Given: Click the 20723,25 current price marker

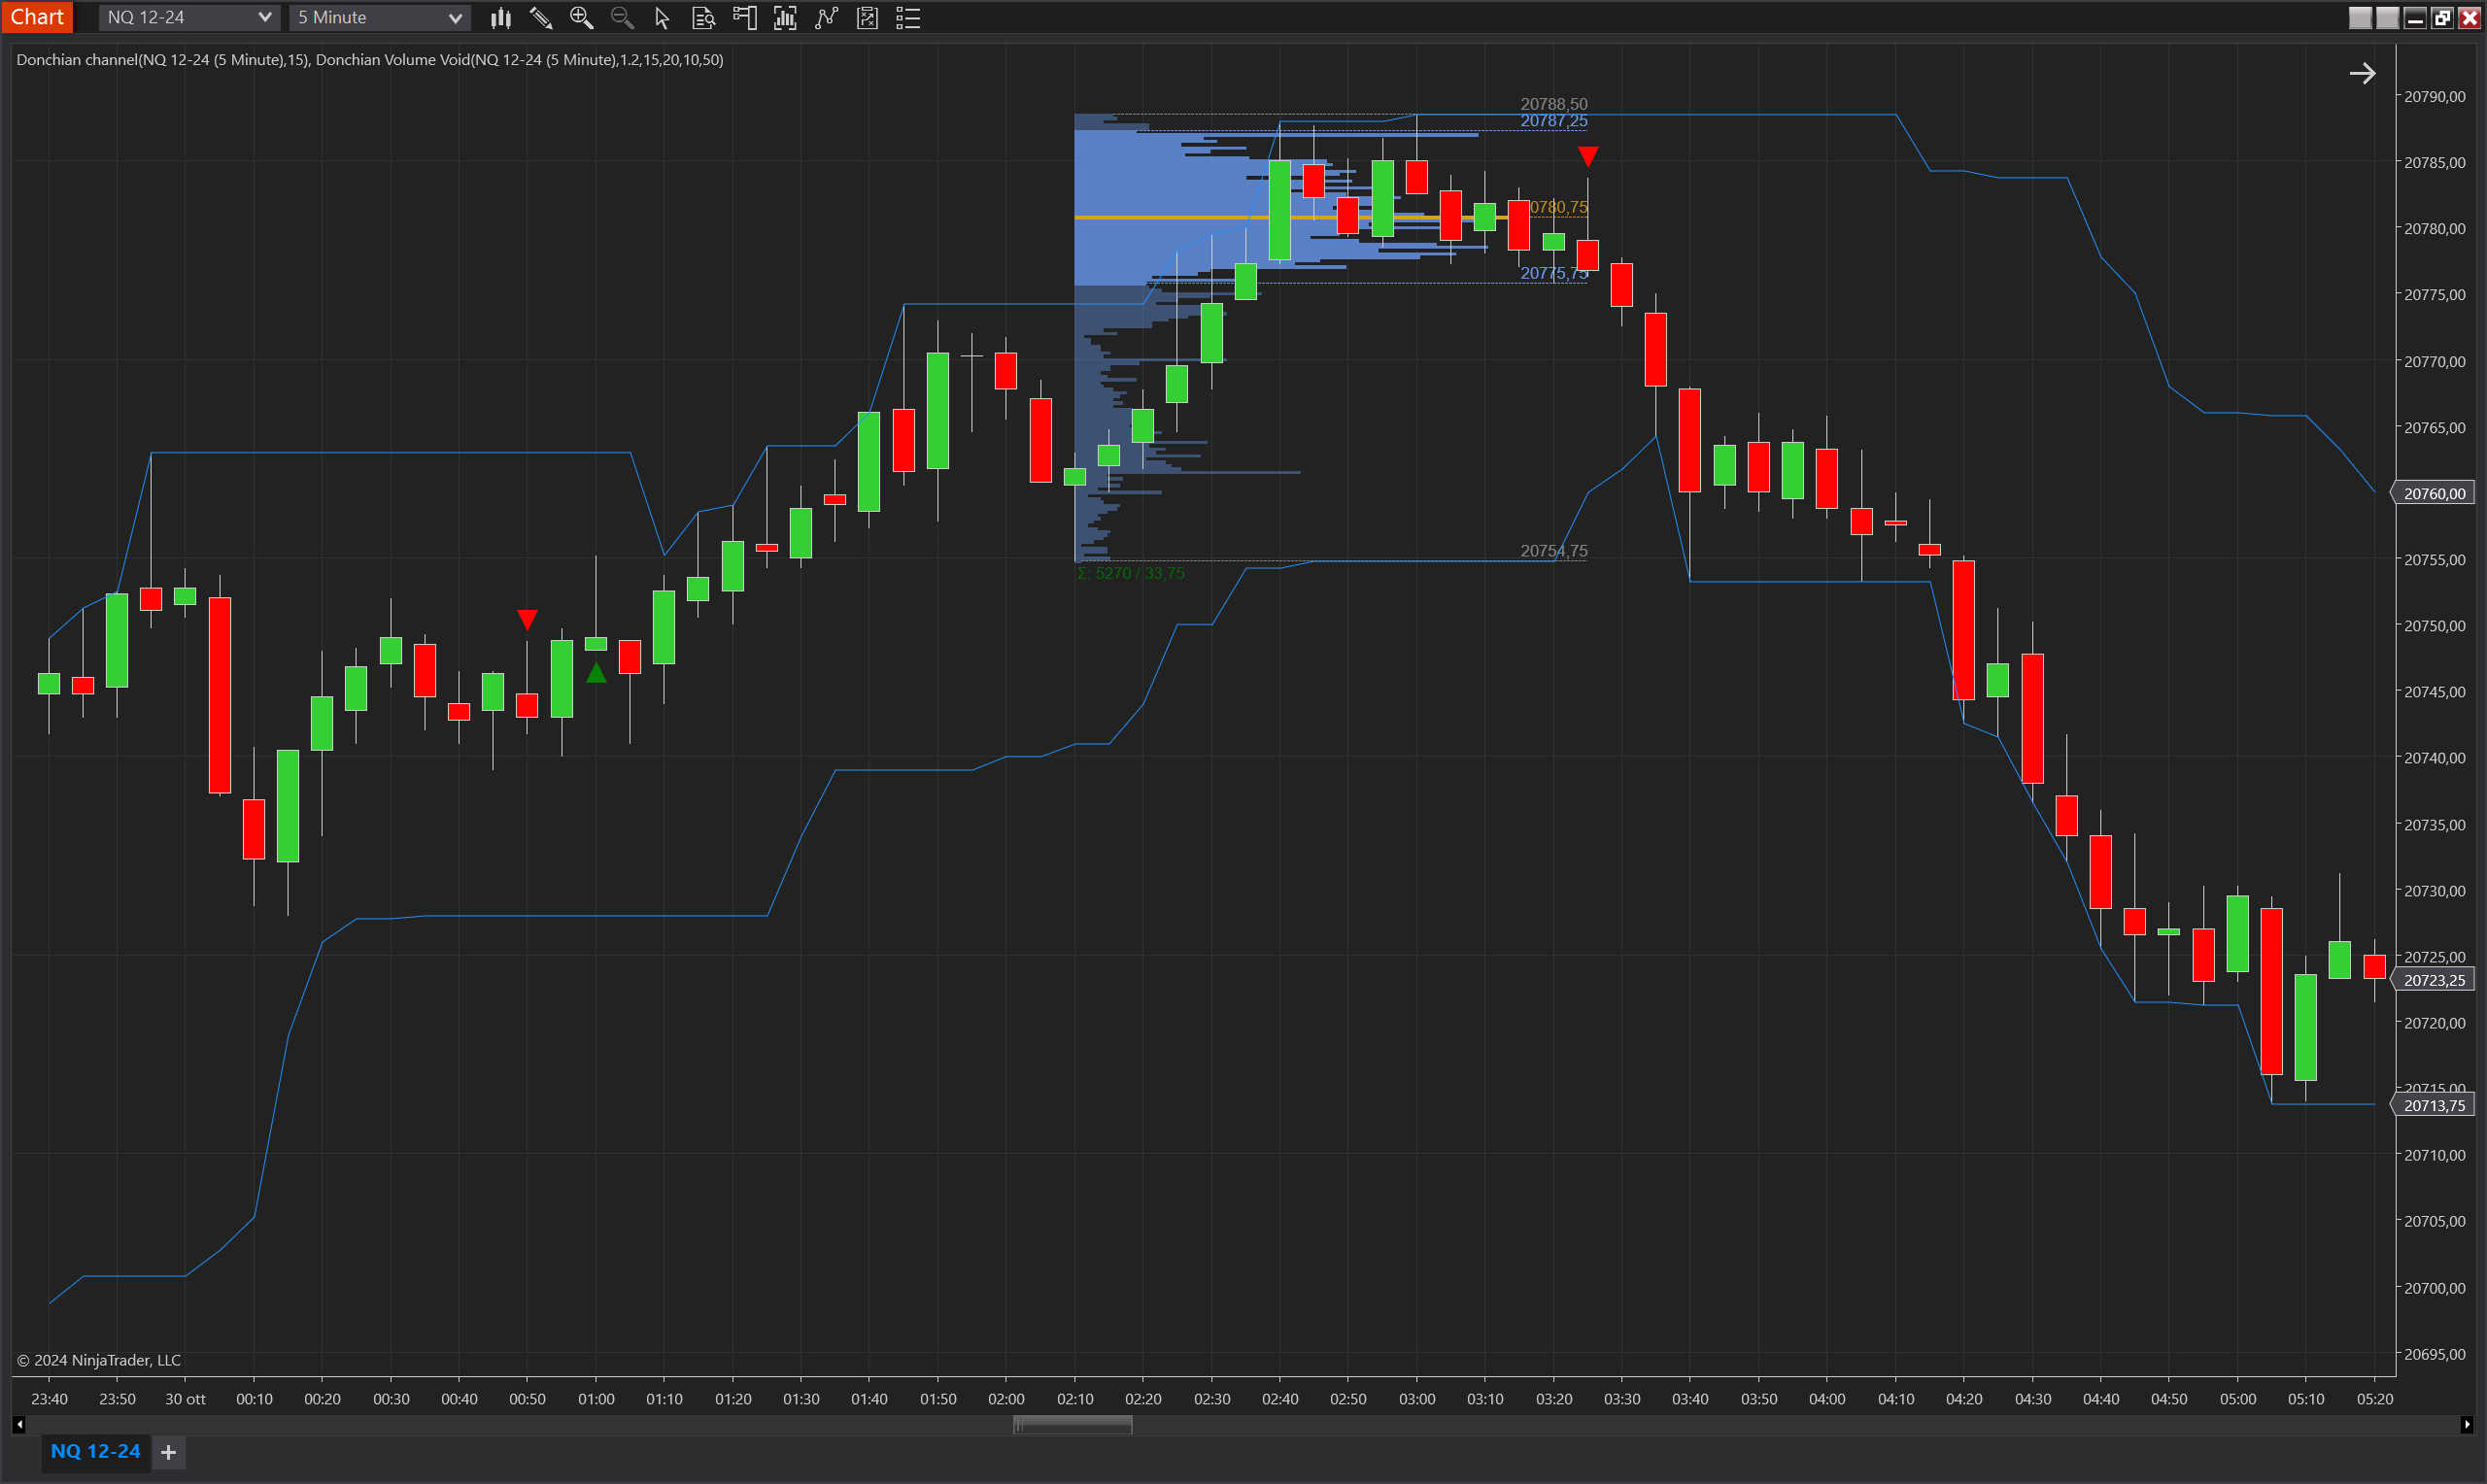Looking at the screenshot, I should 2434,980.
